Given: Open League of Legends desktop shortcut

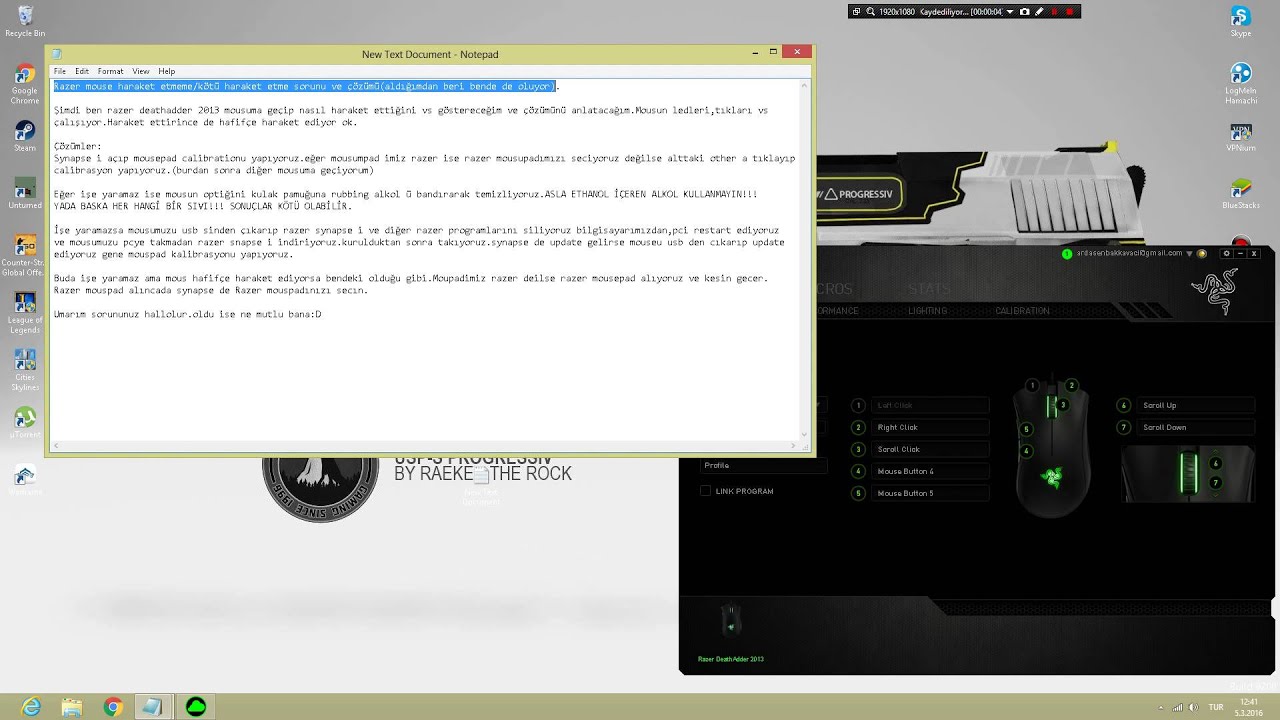Looking at the screenshot, I should [x=25, y=313].
